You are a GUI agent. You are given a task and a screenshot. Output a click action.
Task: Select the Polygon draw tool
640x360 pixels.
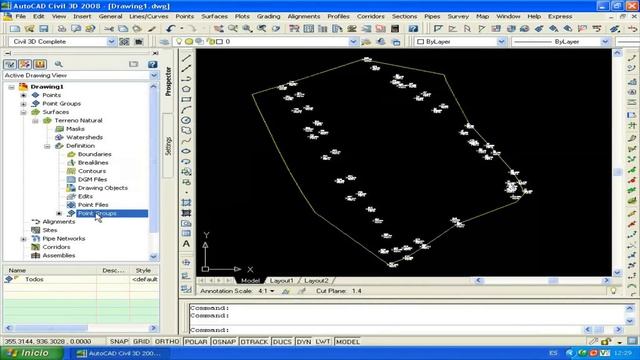[x=186, y=89]
